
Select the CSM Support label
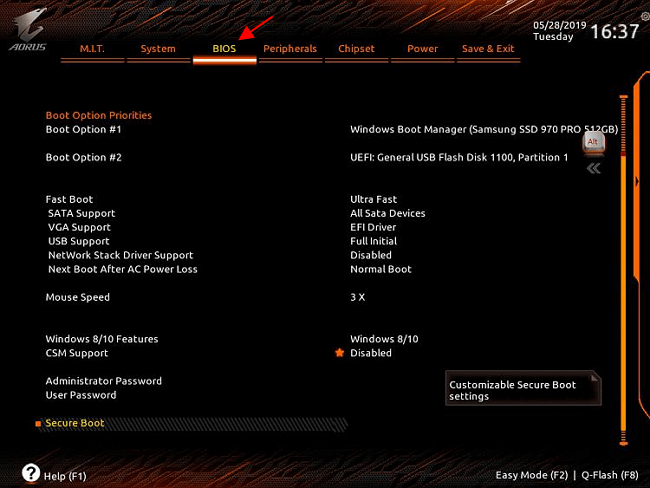(x=77, y=353)
